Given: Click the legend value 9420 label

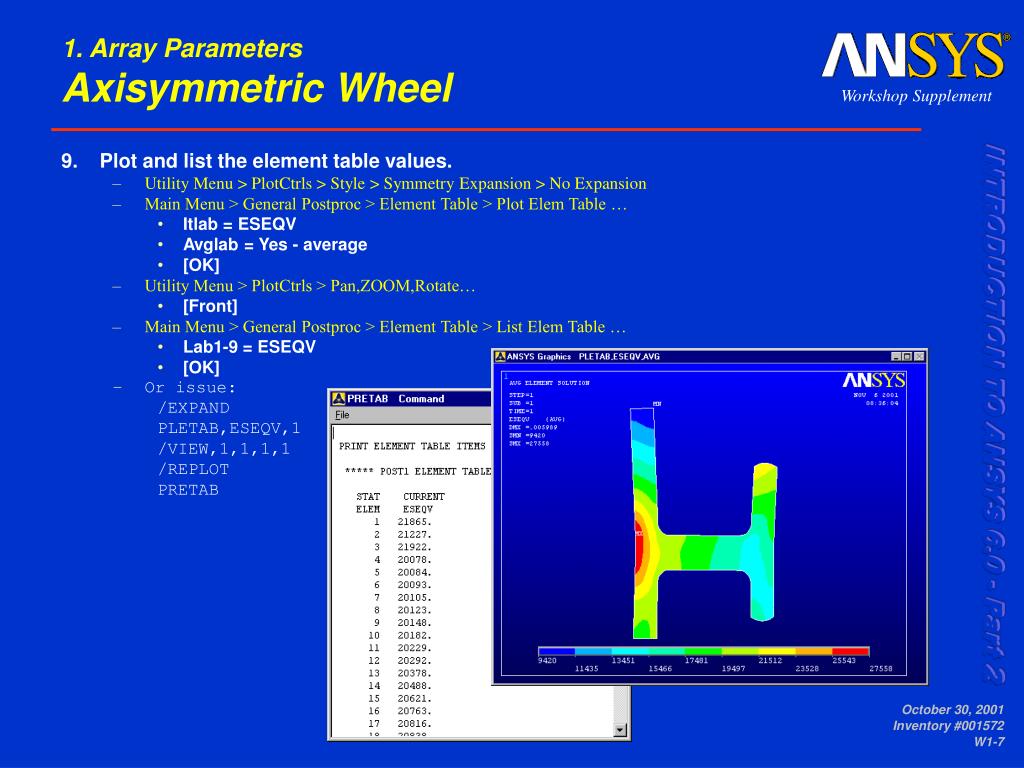Looking at the screenshot, I should pyautogui.click(x=547, y=661).
